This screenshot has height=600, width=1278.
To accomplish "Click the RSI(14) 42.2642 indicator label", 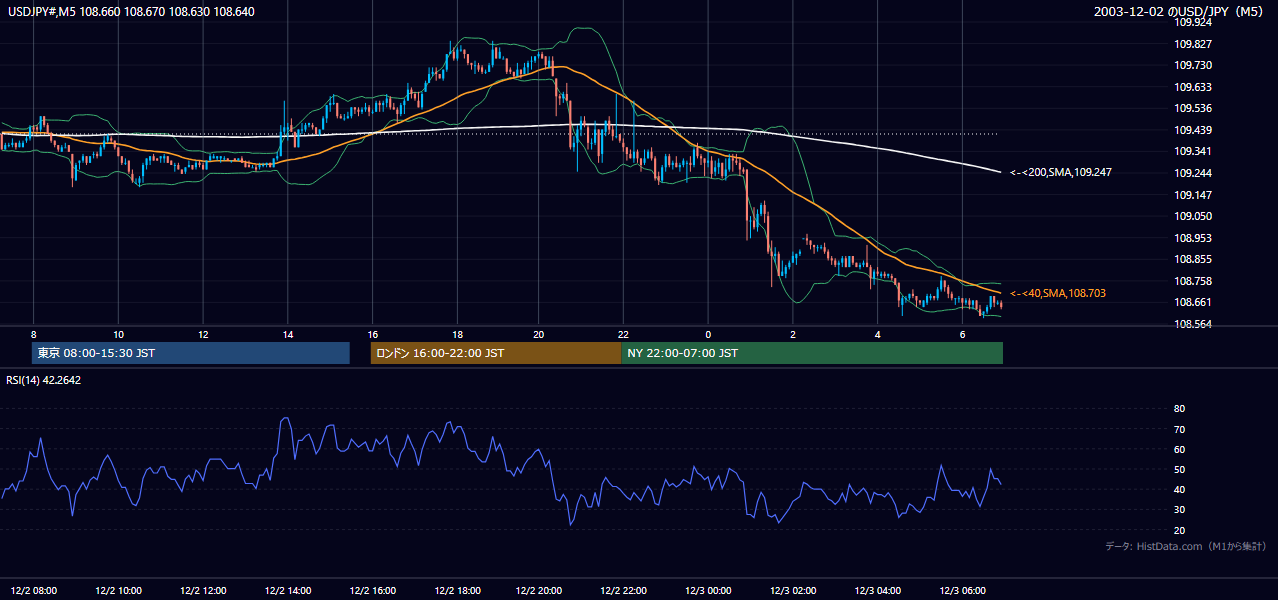I will click(x=43, y=380).
